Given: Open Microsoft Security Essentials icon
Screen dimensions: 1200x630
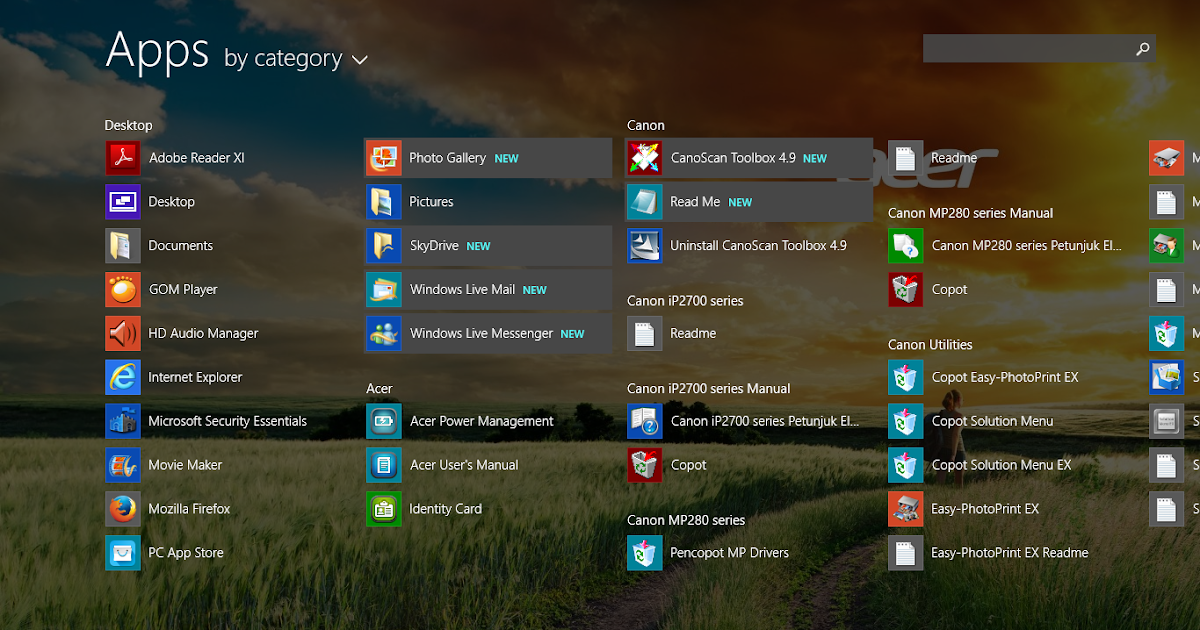Looking at the screenshot, I should (123, 422).
